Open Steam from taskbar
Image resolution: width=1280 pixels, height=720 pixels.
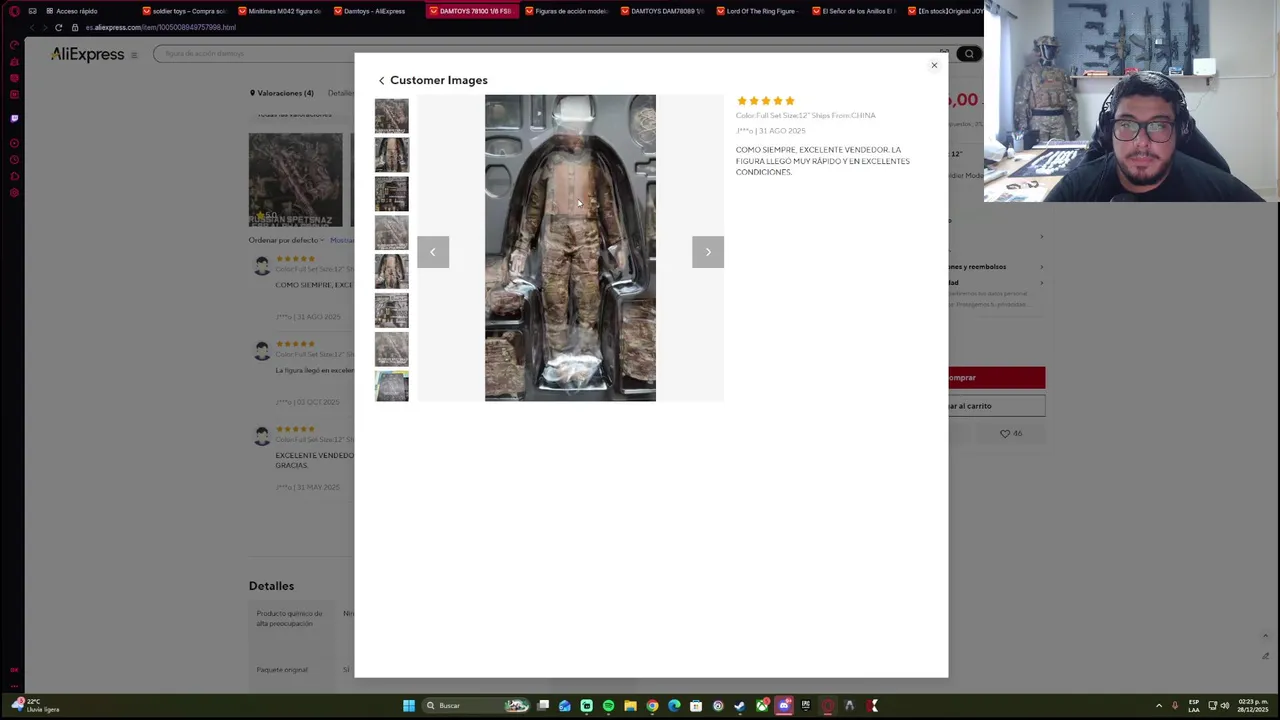[x=739, y=706]
